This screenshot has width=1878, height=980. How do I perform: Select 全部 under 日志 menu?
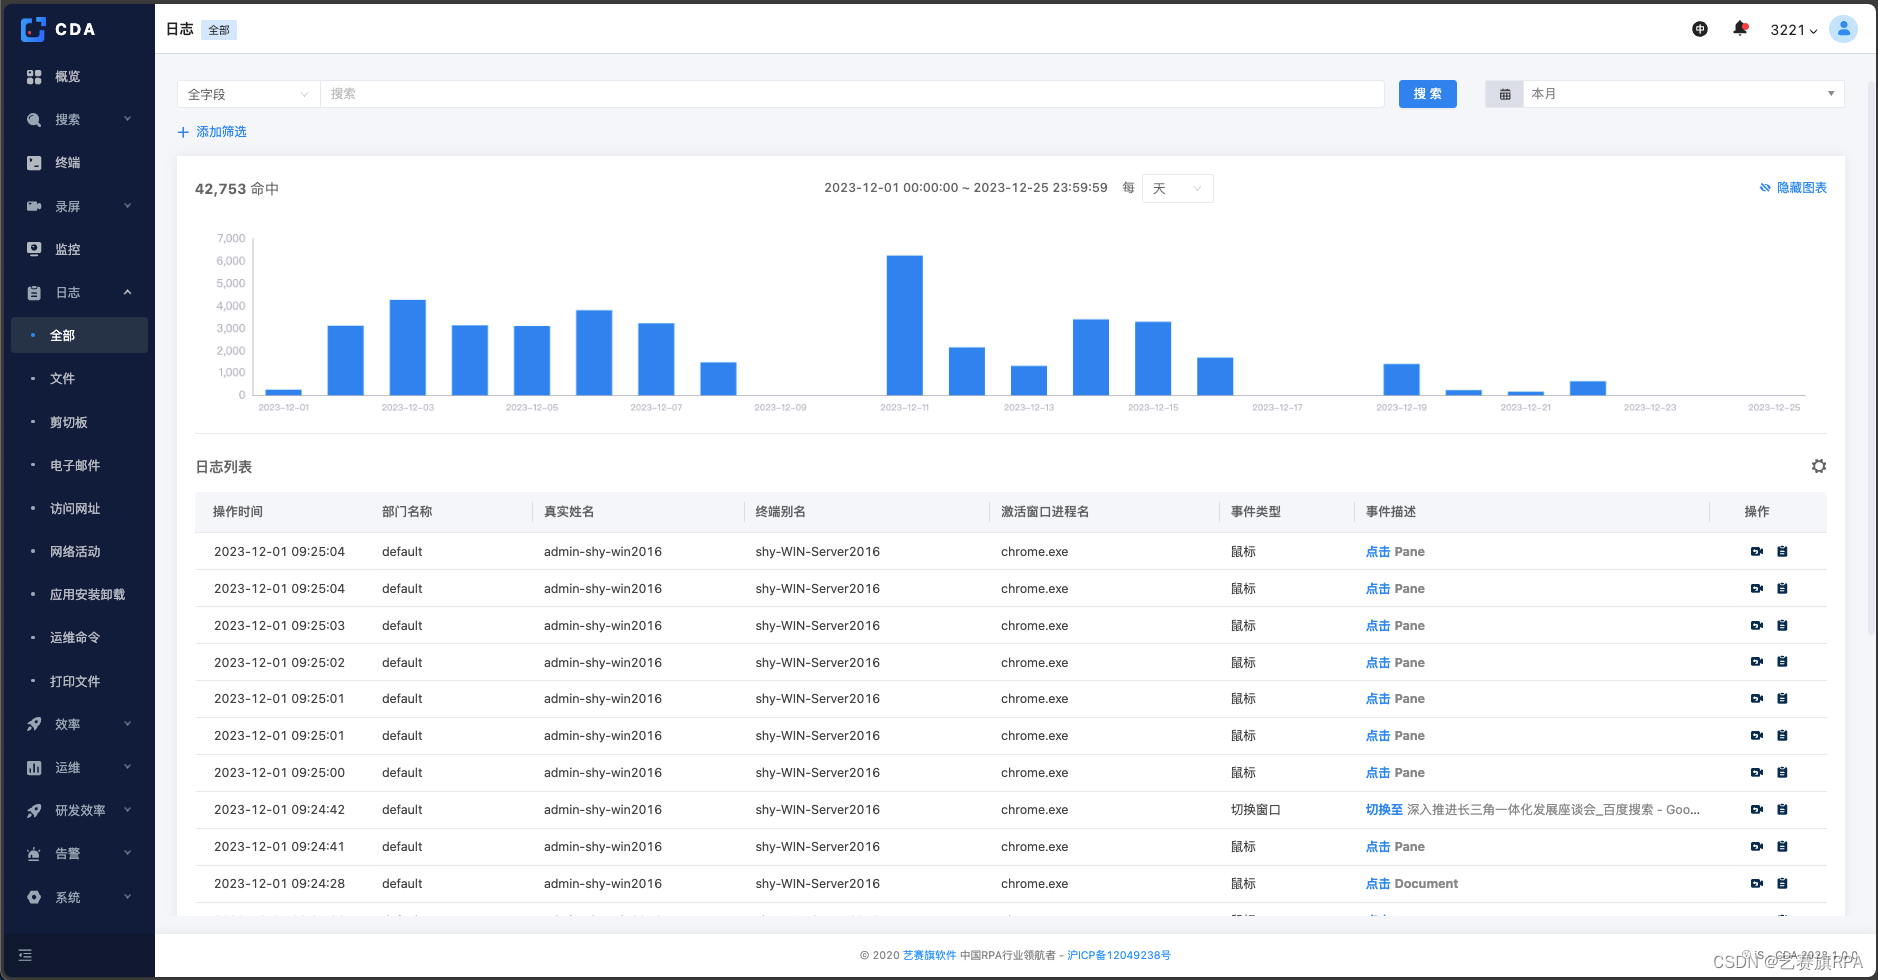[80, 335]
